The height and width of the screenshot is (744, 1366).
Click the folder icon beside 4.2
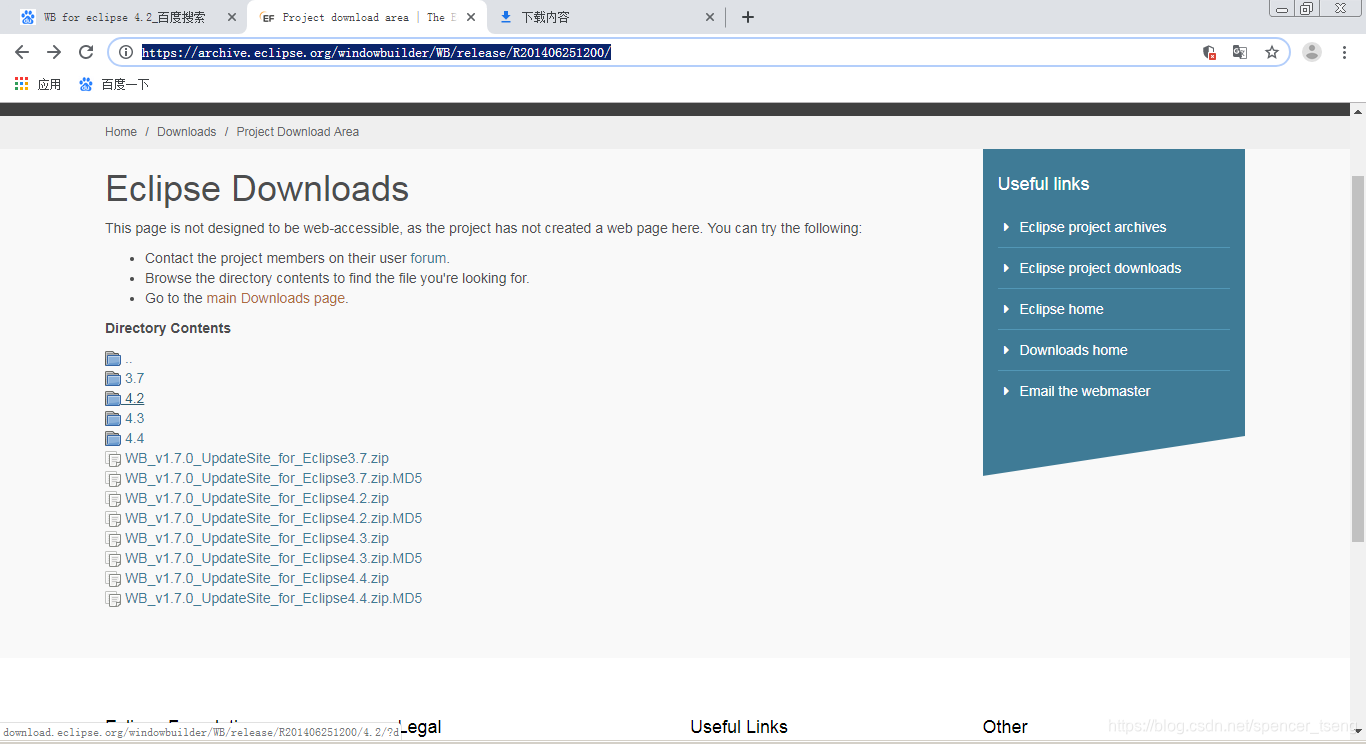(x=113, y=399)
